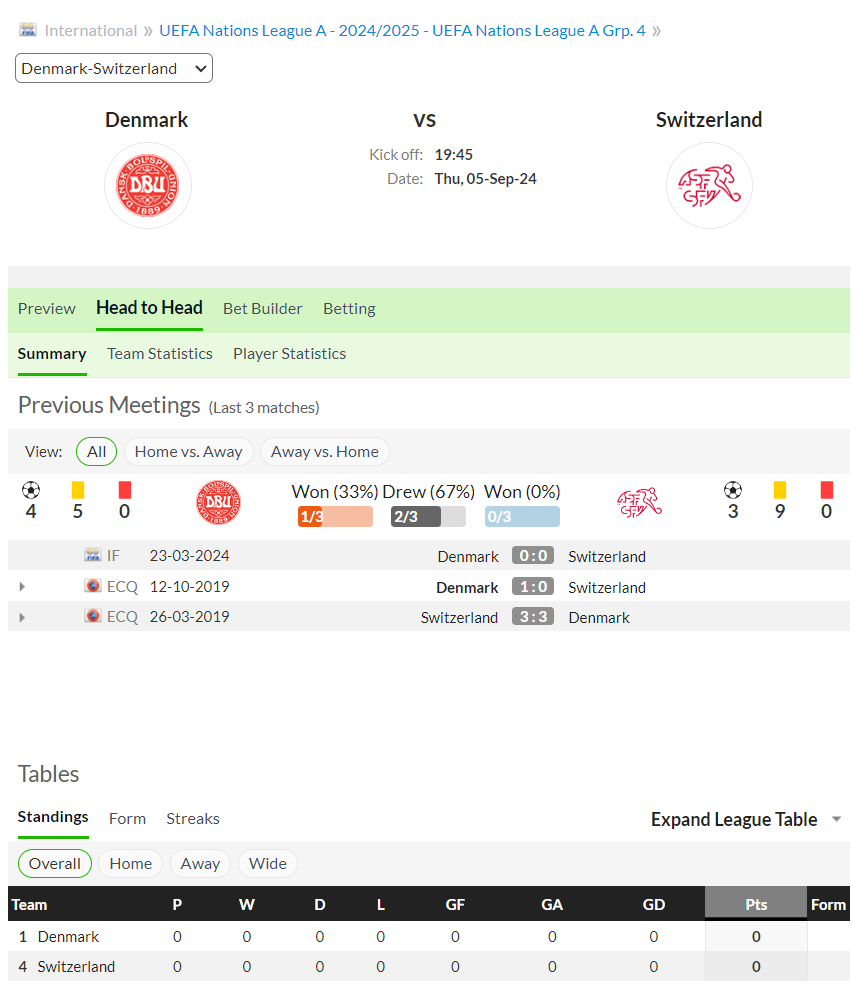Screen dimensions: 852x997
Task: Click Denmark's goals football icon in the stats
Action: point(31,490)
